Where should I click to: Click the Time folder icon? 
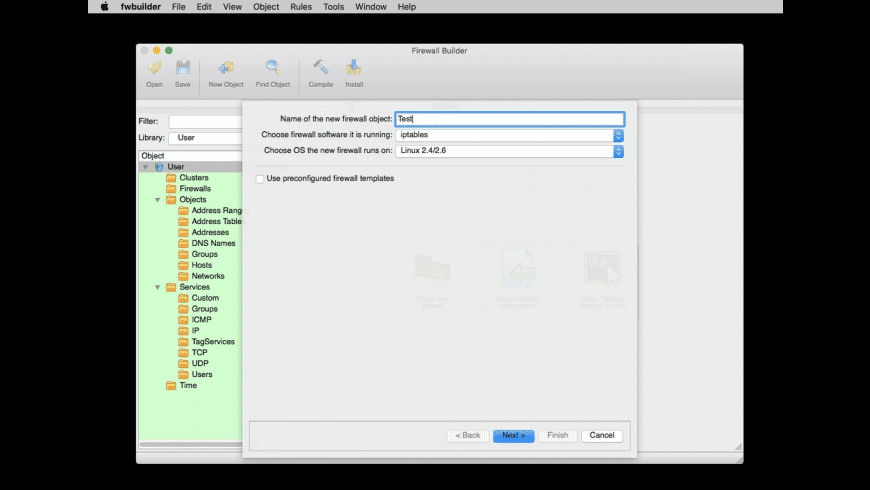coord(171,385)
